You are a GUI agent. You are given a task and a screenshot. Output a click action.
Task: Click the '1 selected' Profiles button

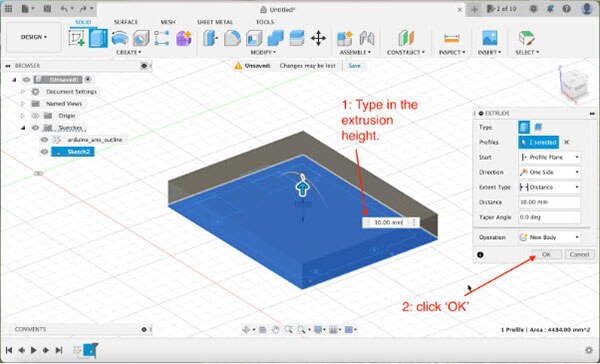pyautogui.click(x=539, y=142)
